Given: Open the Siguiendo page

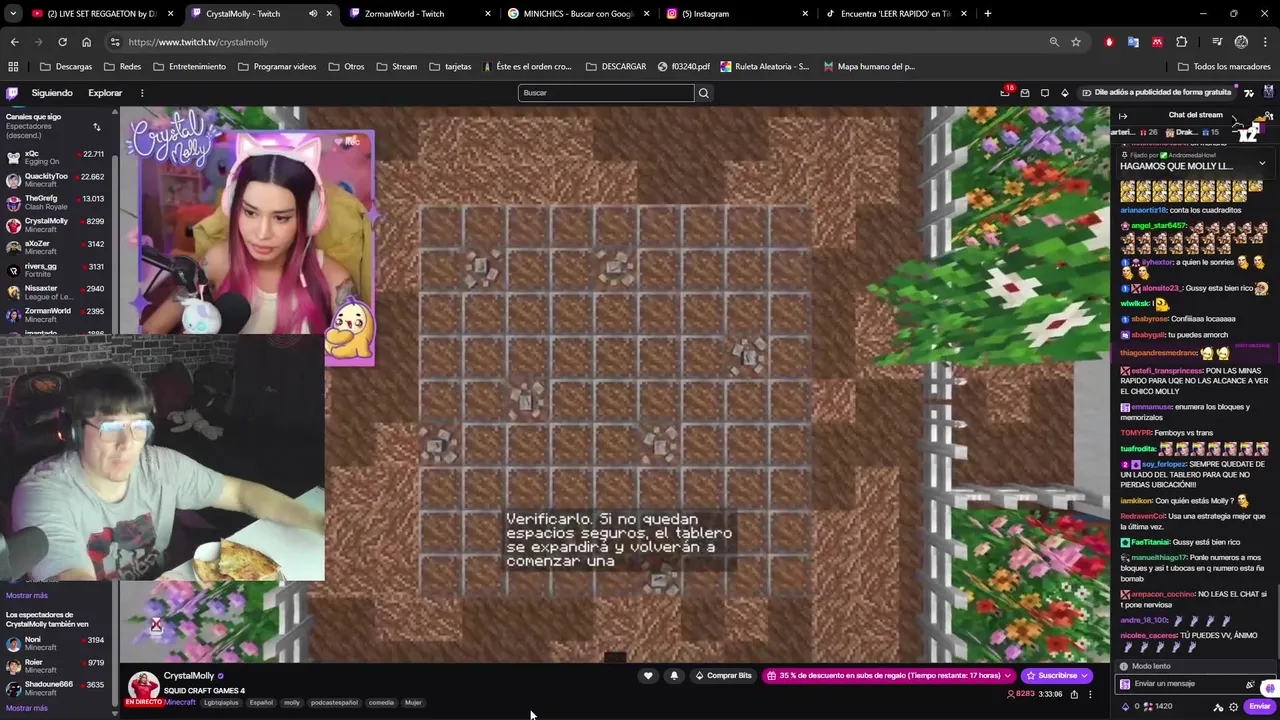Looking at the screenshot, I should click(x=52, y=93).
